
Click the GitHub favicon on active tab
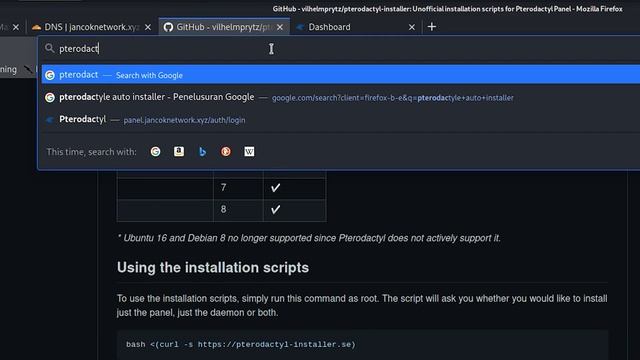(x=168, y=27)
